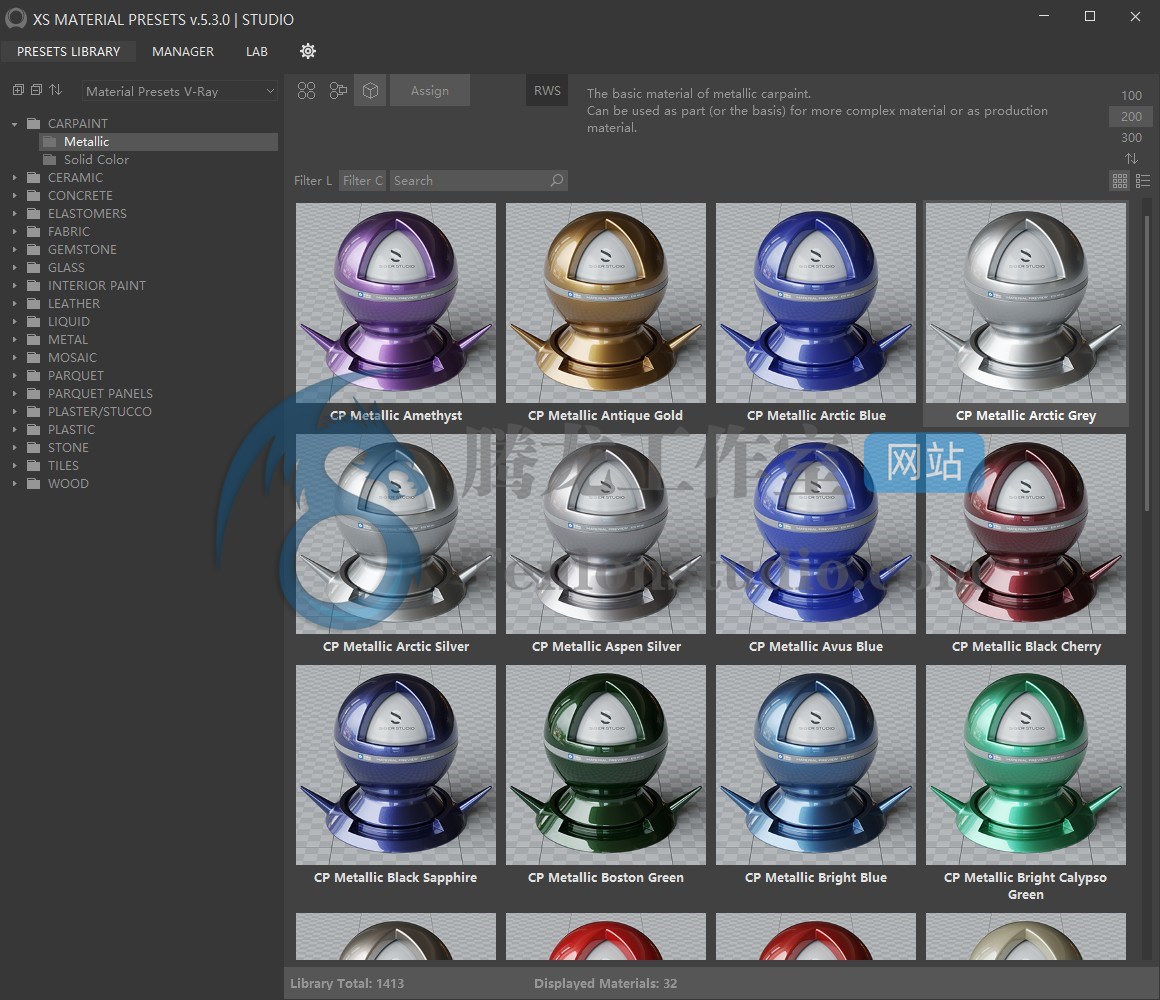Switch to the MANAGER tab

coord(183,51)
